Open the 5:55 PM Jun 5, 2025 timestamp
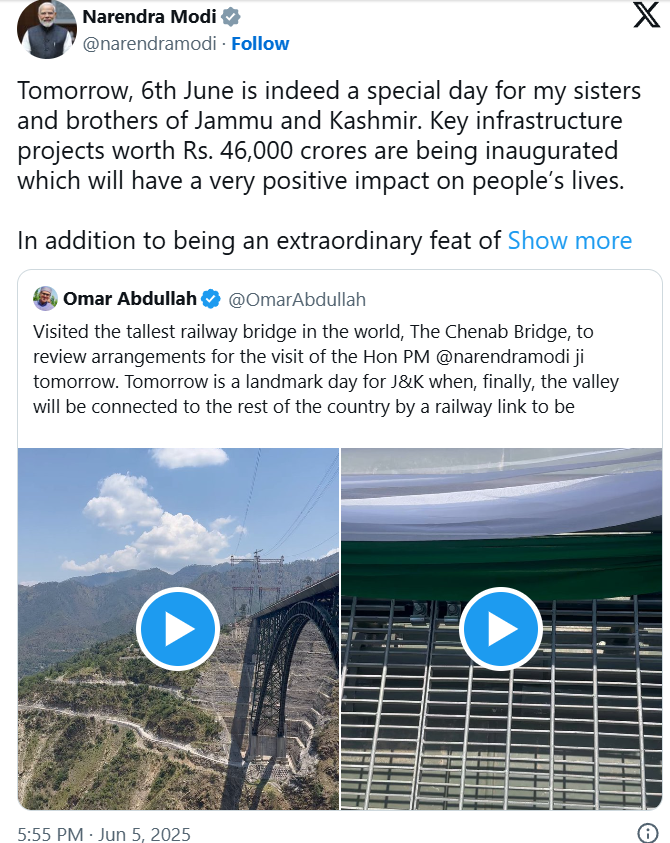 click(104, 834)
